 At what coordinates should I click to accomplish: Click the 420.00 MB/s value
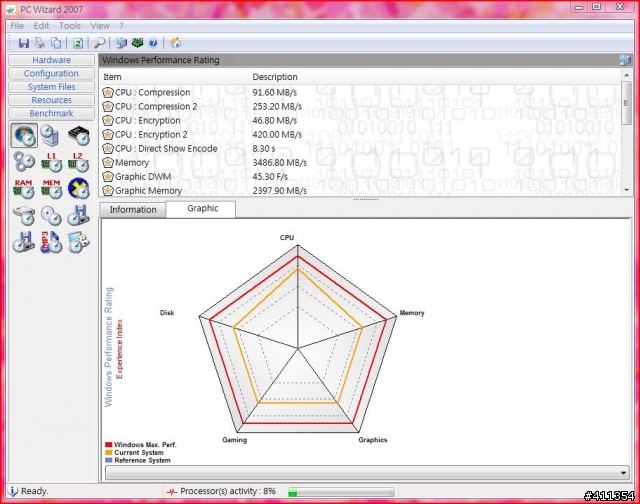277,135
